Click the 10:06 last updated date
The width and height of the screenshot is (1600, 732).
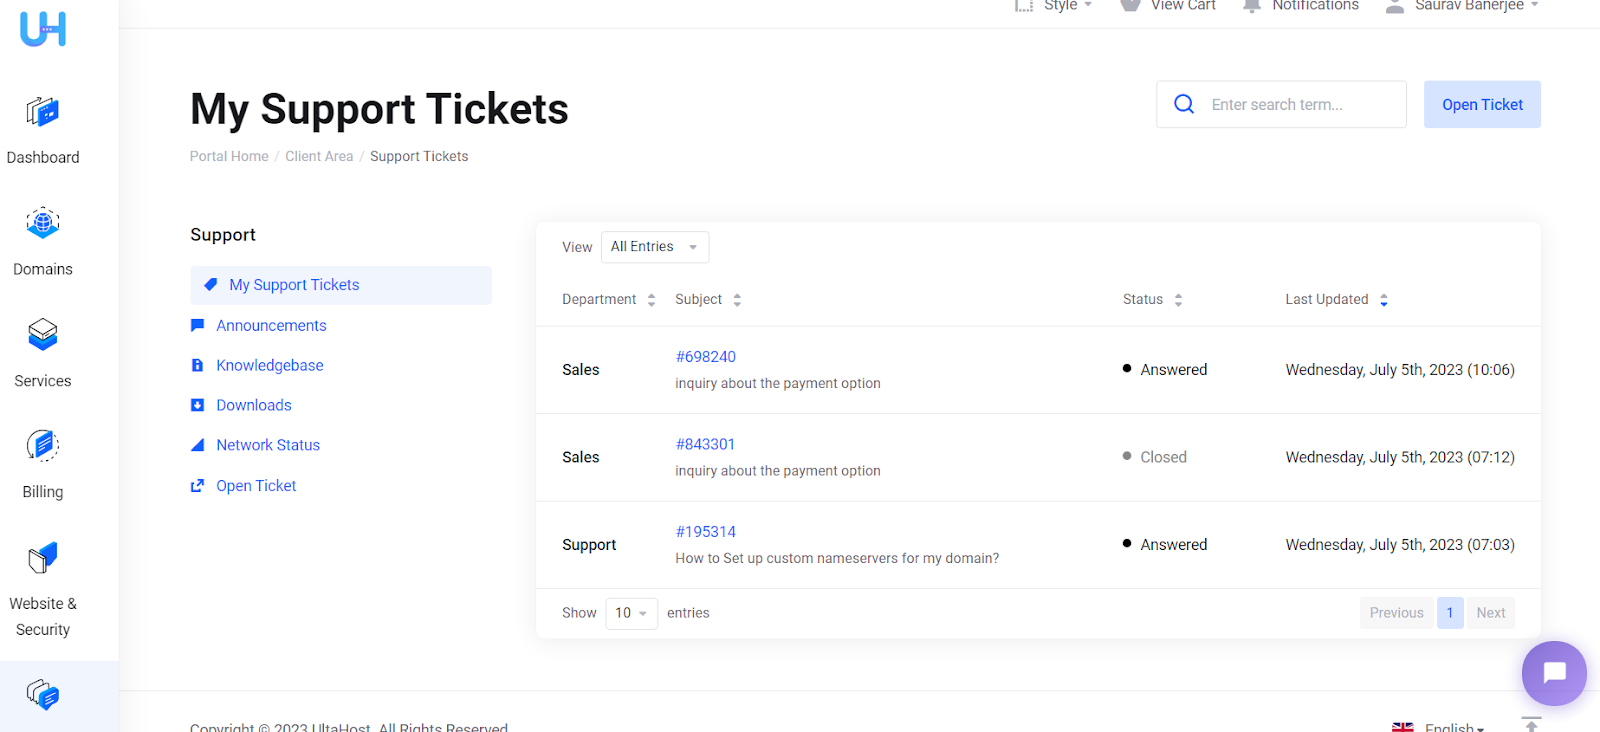pos(1400,370)
